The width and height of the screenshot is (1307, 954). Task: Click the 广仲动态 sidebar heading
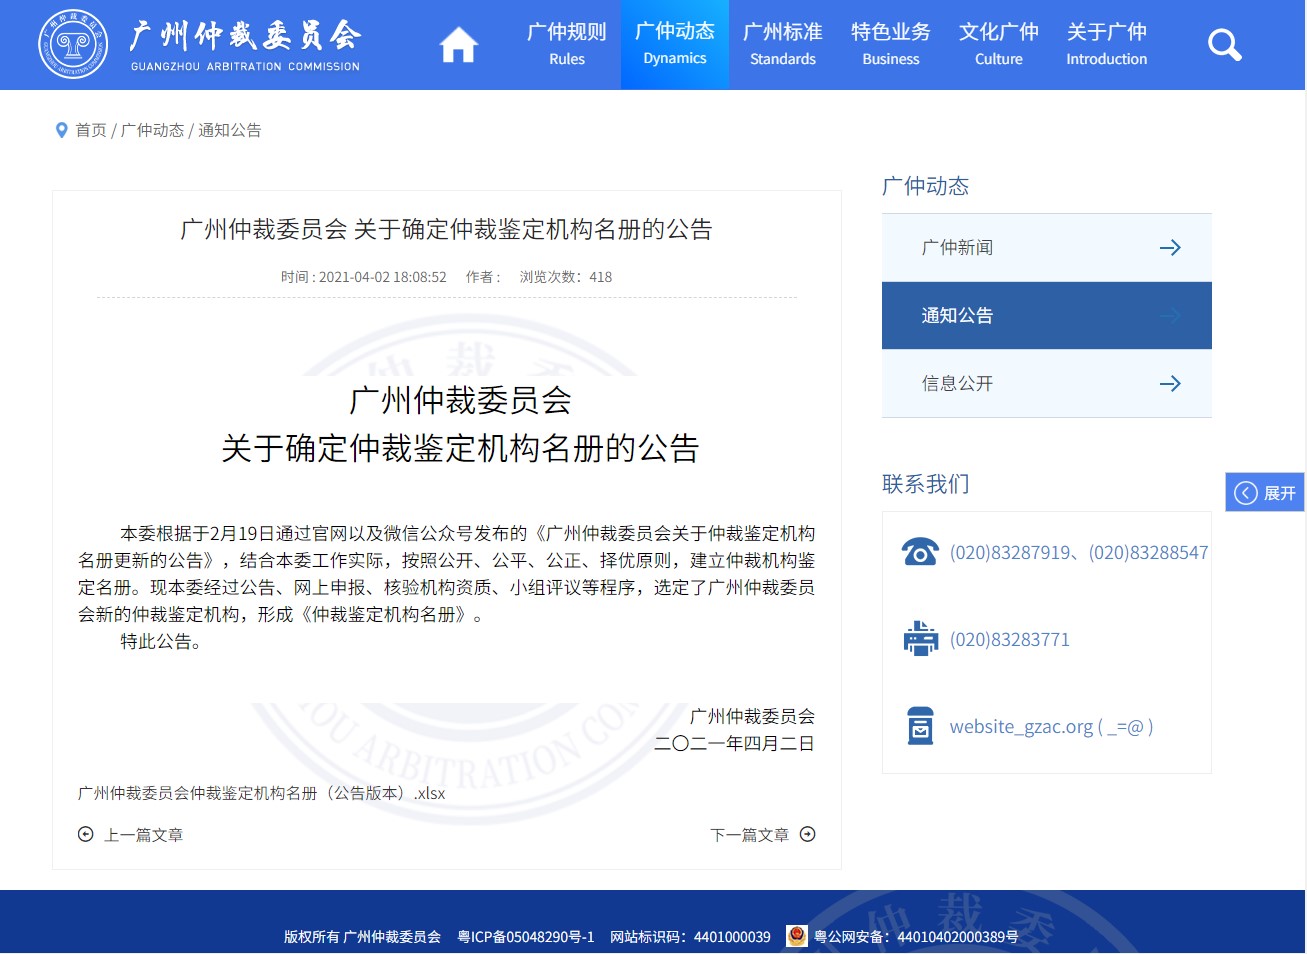(x=926, y=186)
